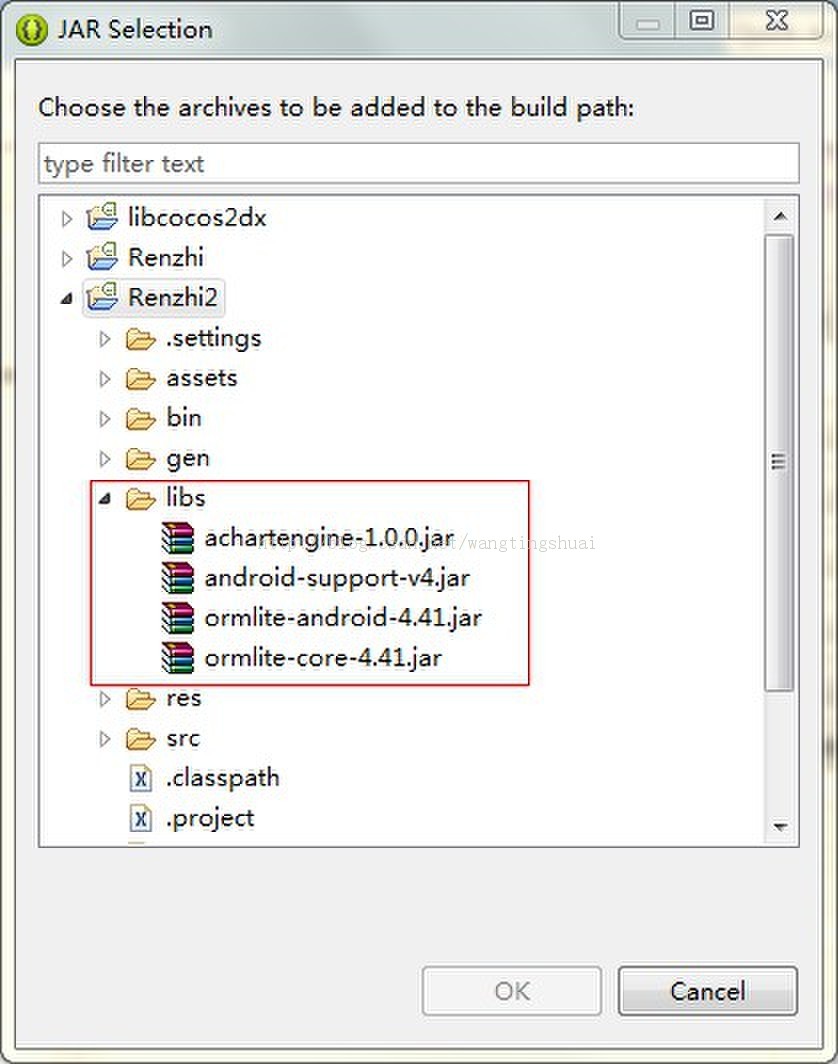
Task: Select the bin folder label
Action: tap(184, 417)
